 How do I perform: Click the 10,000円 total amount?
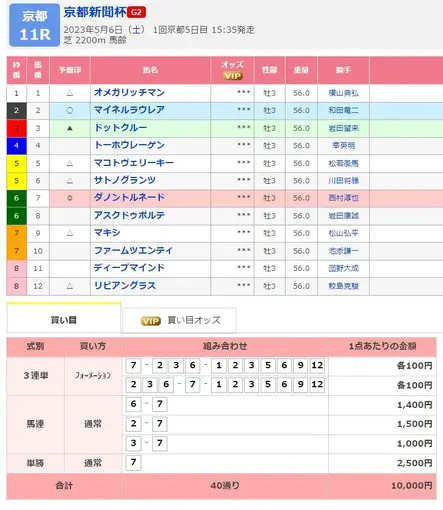(x=412, y=486)
